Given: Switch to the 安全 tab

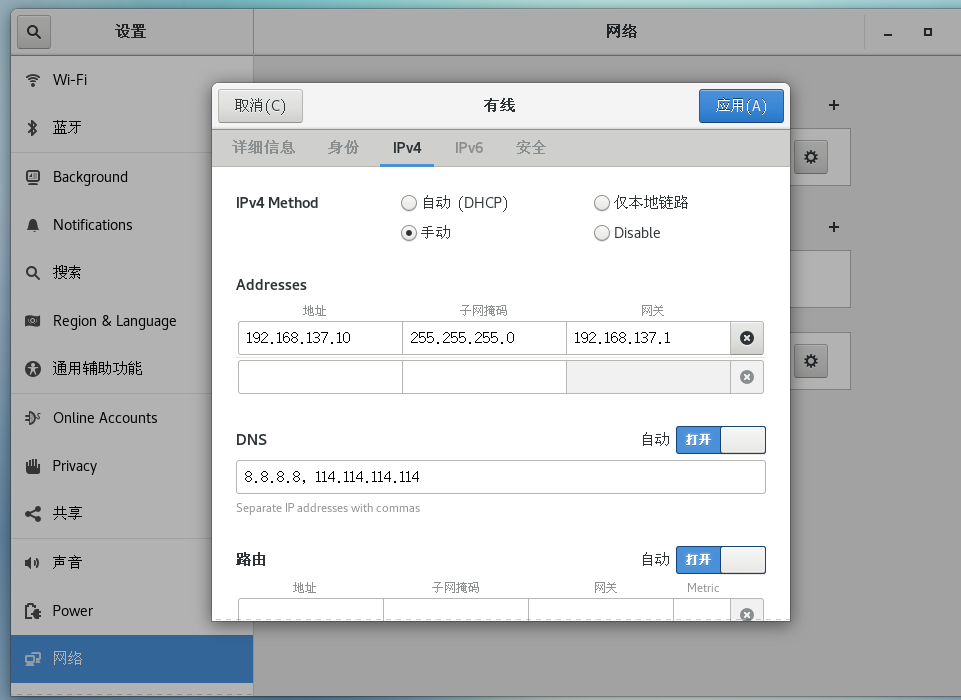Looking at the screenshot, I should pyautogui.click(x=531, y=148).
